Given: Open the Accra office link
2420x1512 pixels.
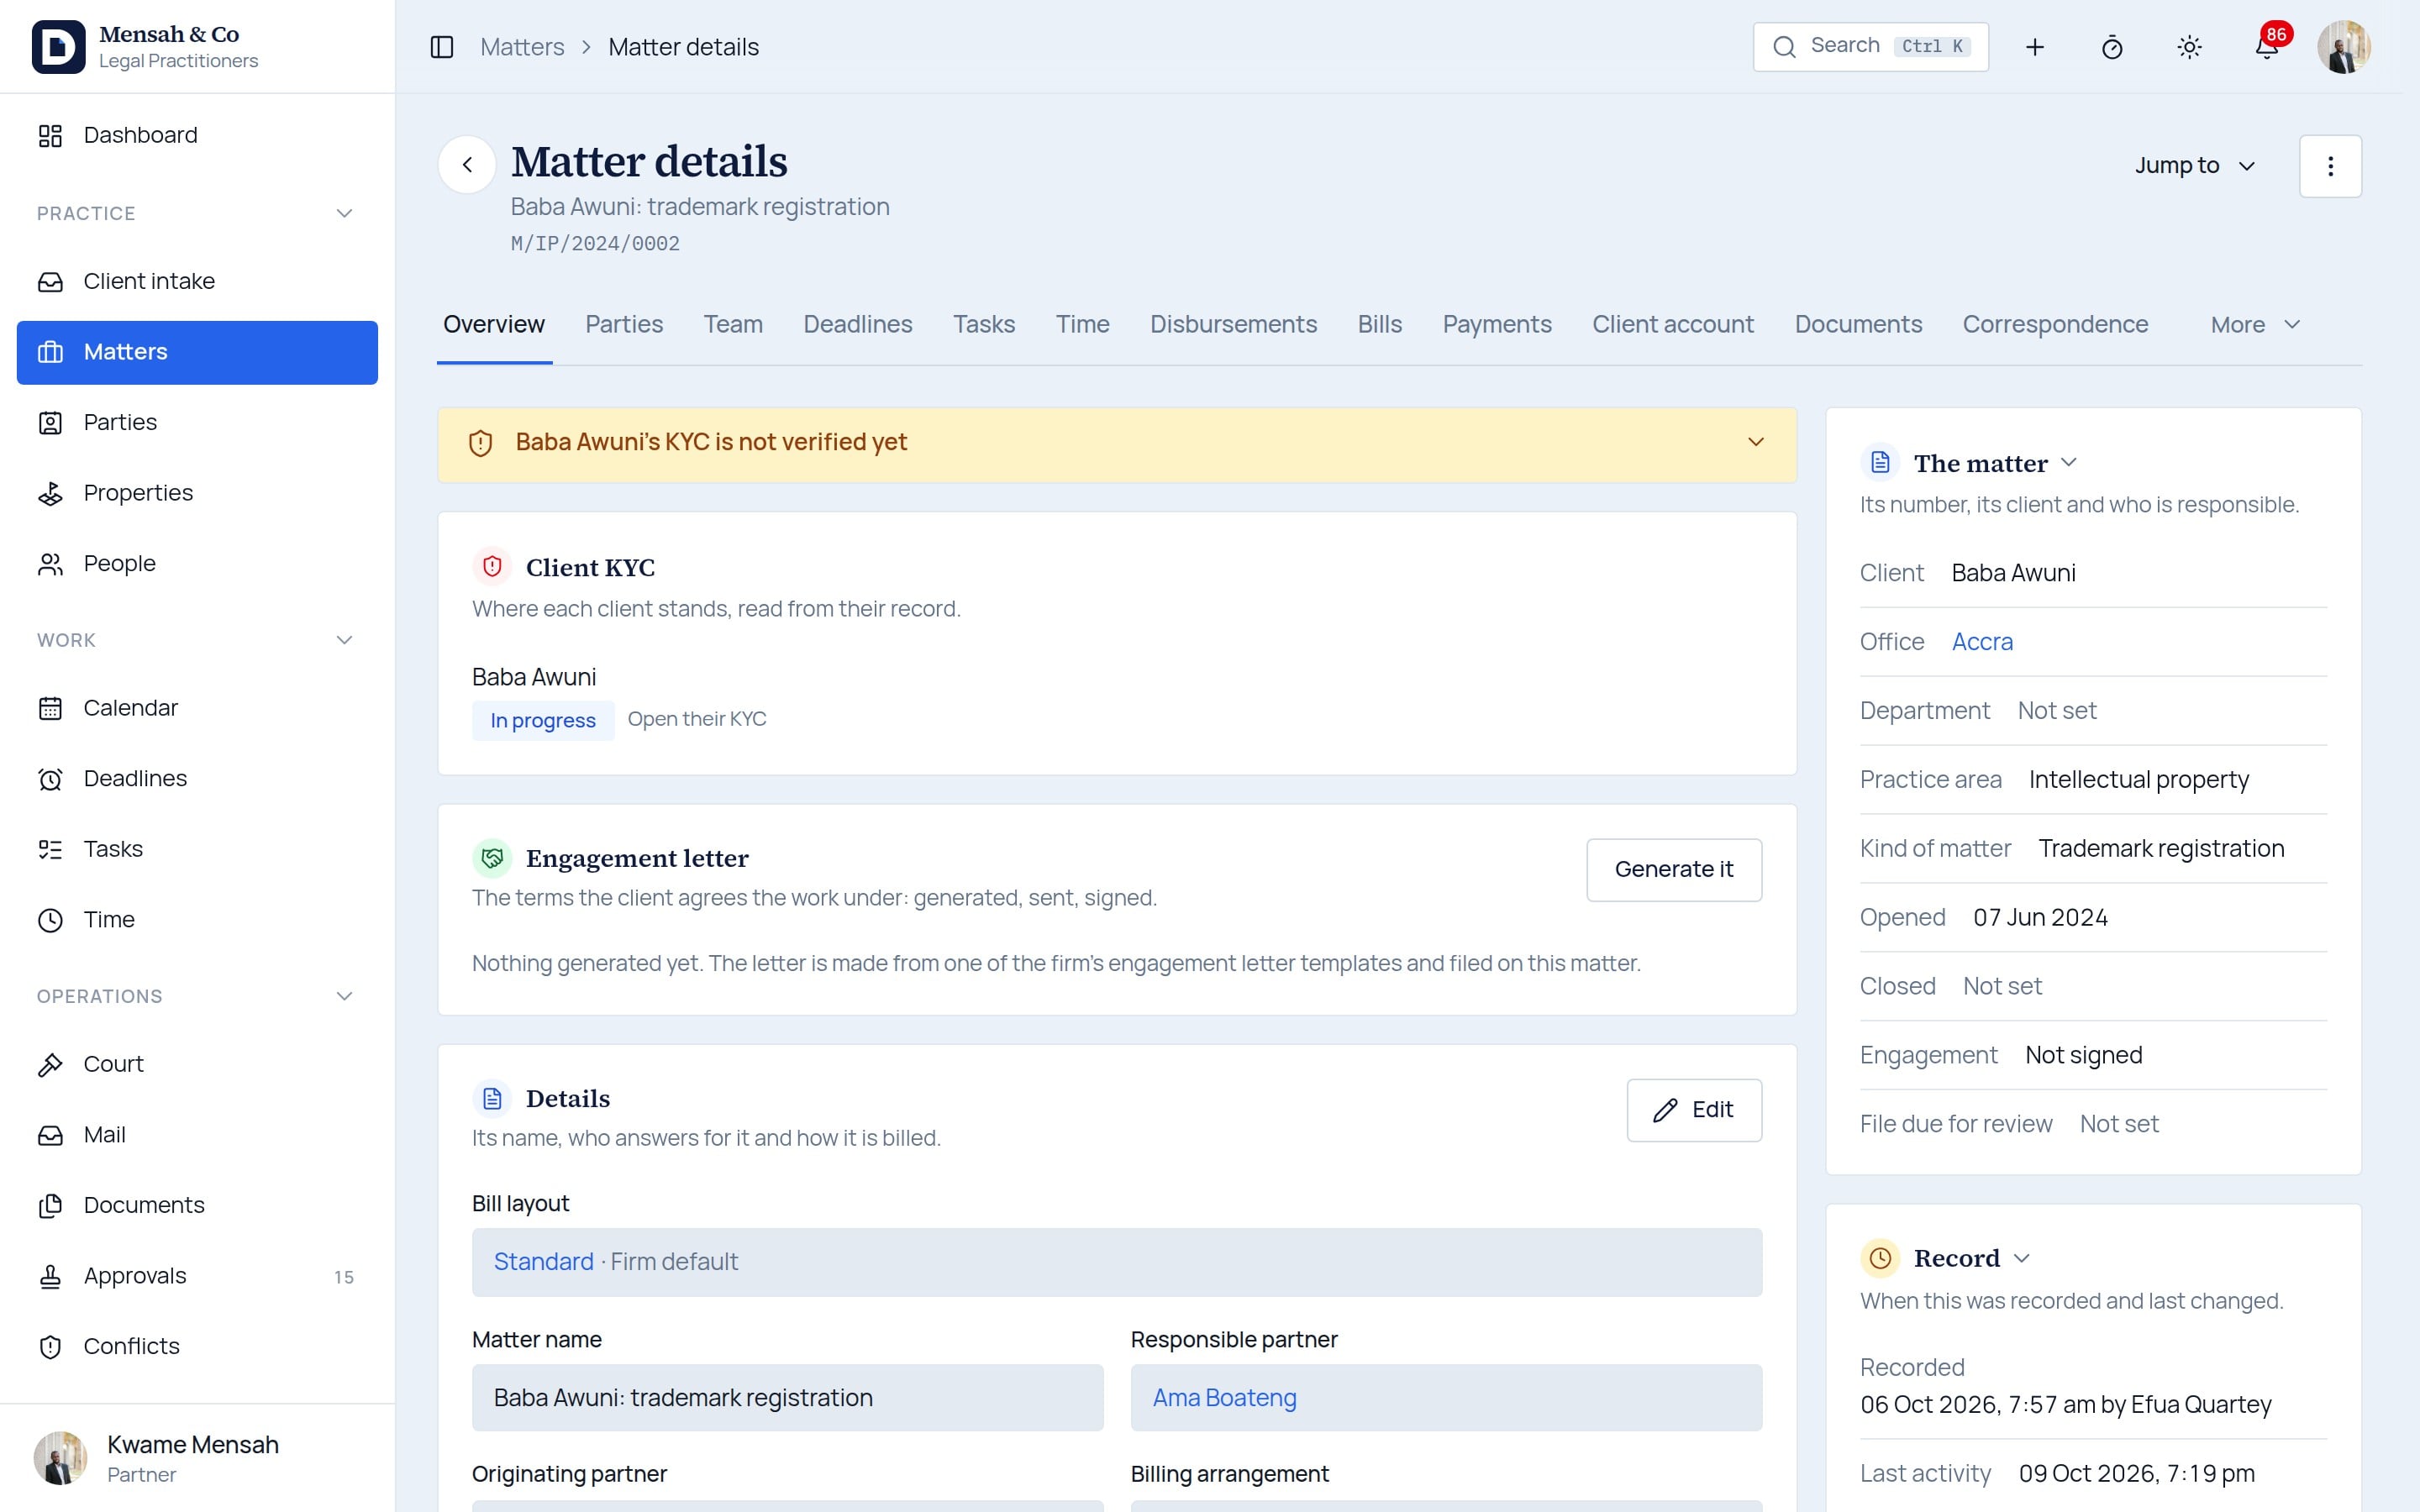Looking at the screenshot, I should pos(1982,642).
